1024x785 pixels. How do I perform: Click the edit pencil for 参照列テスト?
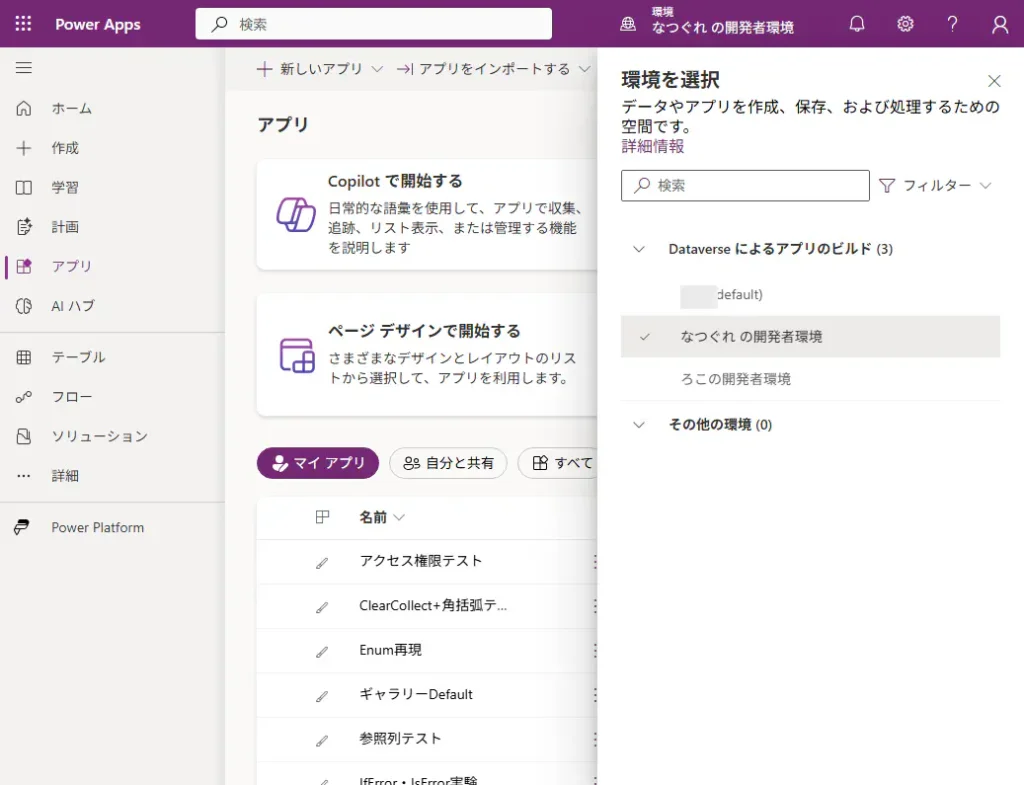tap(322, 741)
